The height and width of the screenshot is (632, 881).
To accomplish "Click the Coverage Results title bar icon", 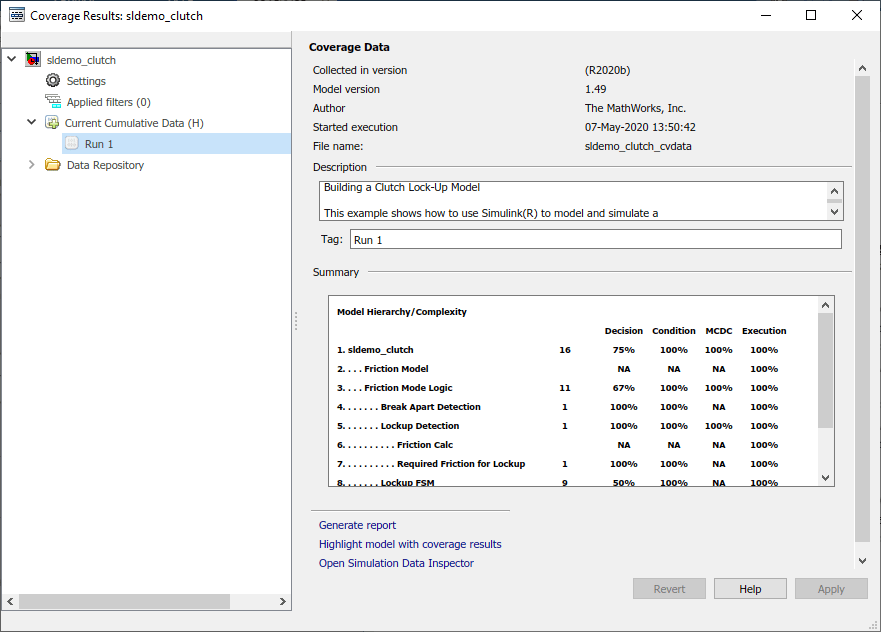I will [16, 16].
